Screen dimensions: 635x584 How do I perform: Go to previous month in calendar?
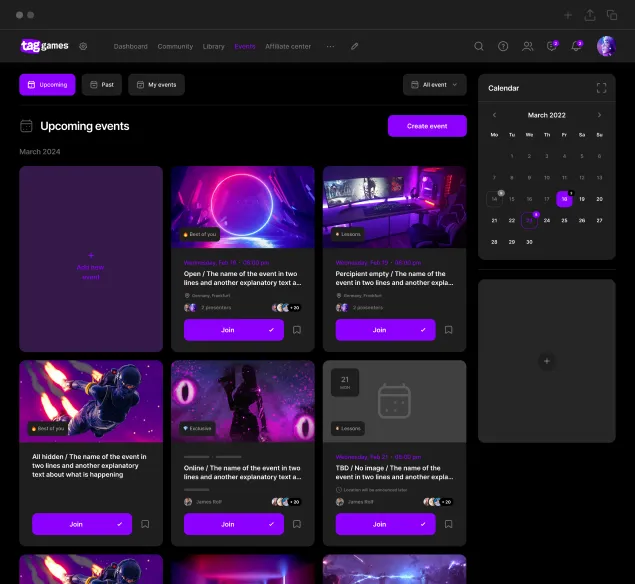[x=494, y=115]
